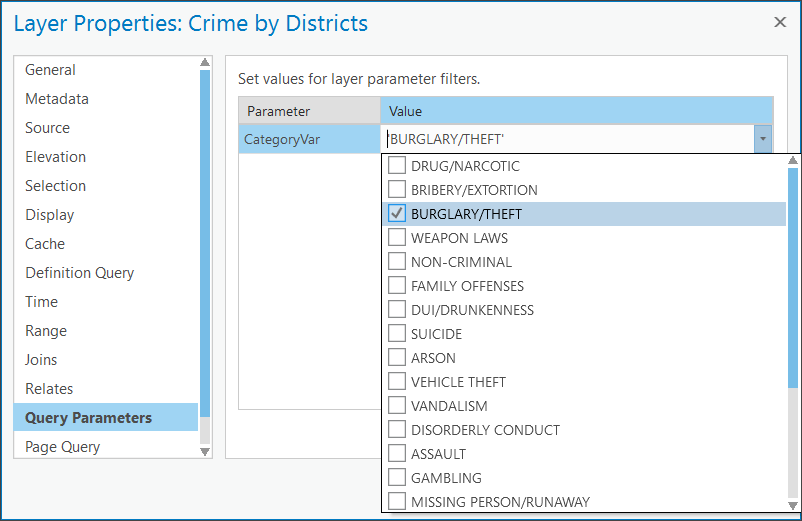The height and width of the screenshot is (521, 802).
Task: Check the DUI/DRUNKENNESS checkbox
Action: coord(397,310)
